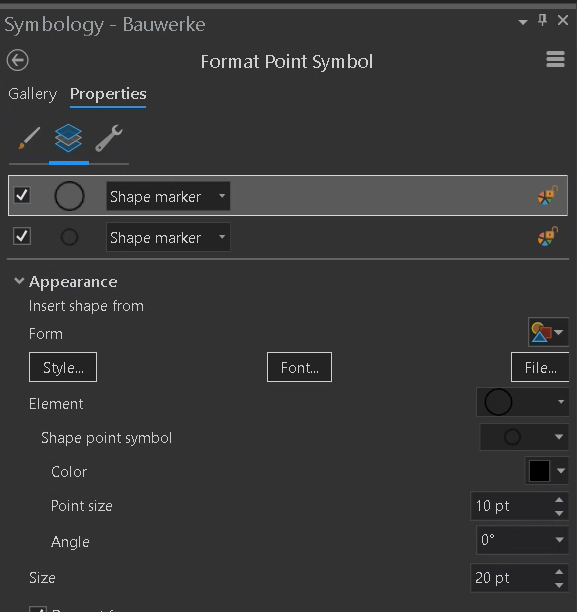This screenshot has width=577, height=612.
Task: Open the first layer's Shape marker dropdown
Action: (168, 196)
